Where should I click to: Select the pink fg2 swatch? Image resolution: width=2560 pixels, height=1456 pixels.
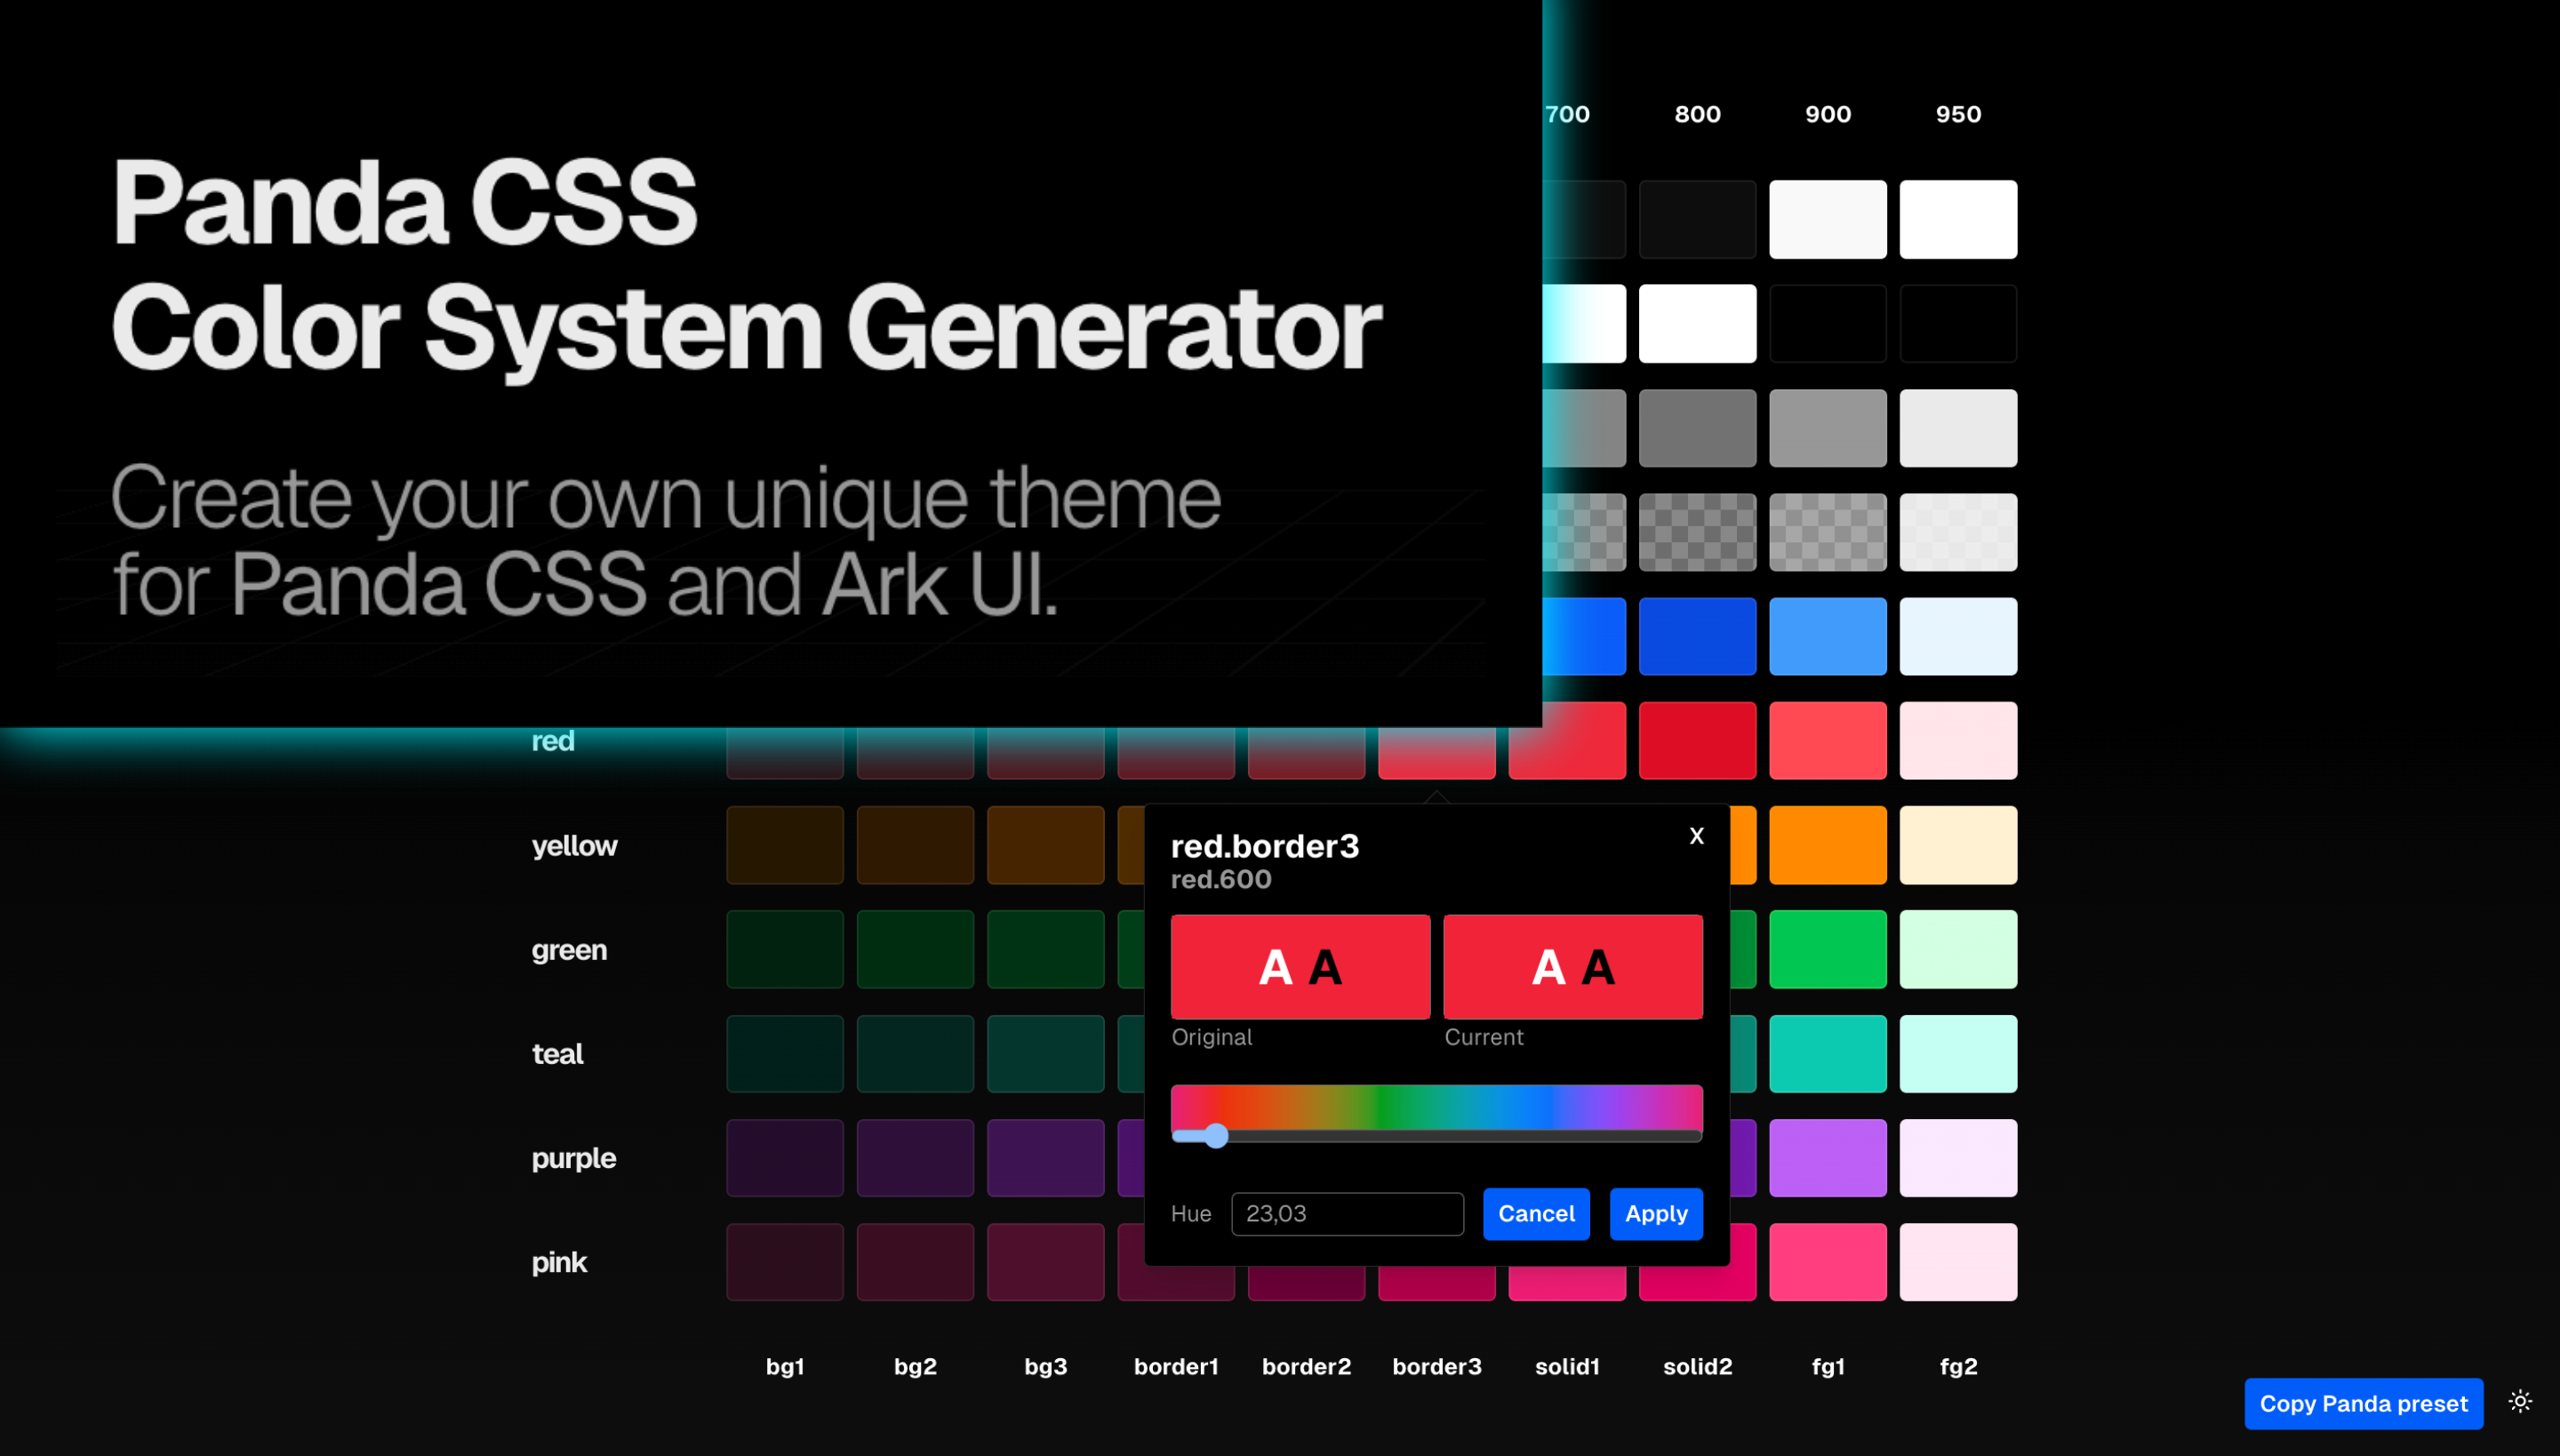[1958, 1262]
